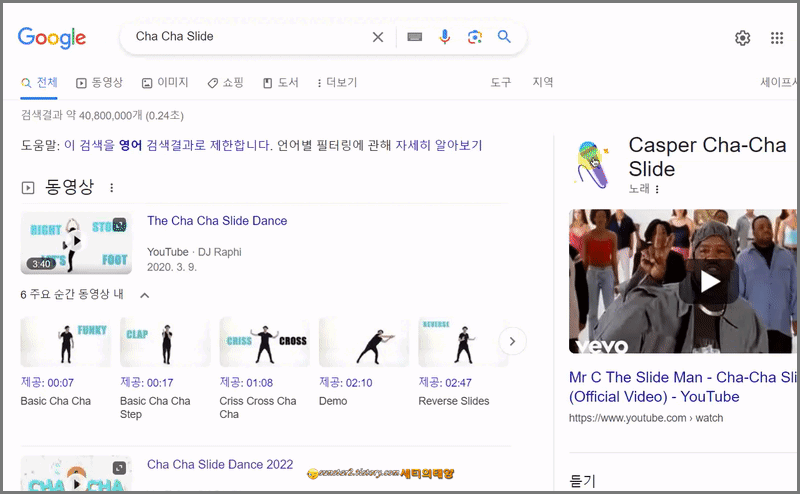Open Google Lens image search icon
800x494 pixels.
474,37
